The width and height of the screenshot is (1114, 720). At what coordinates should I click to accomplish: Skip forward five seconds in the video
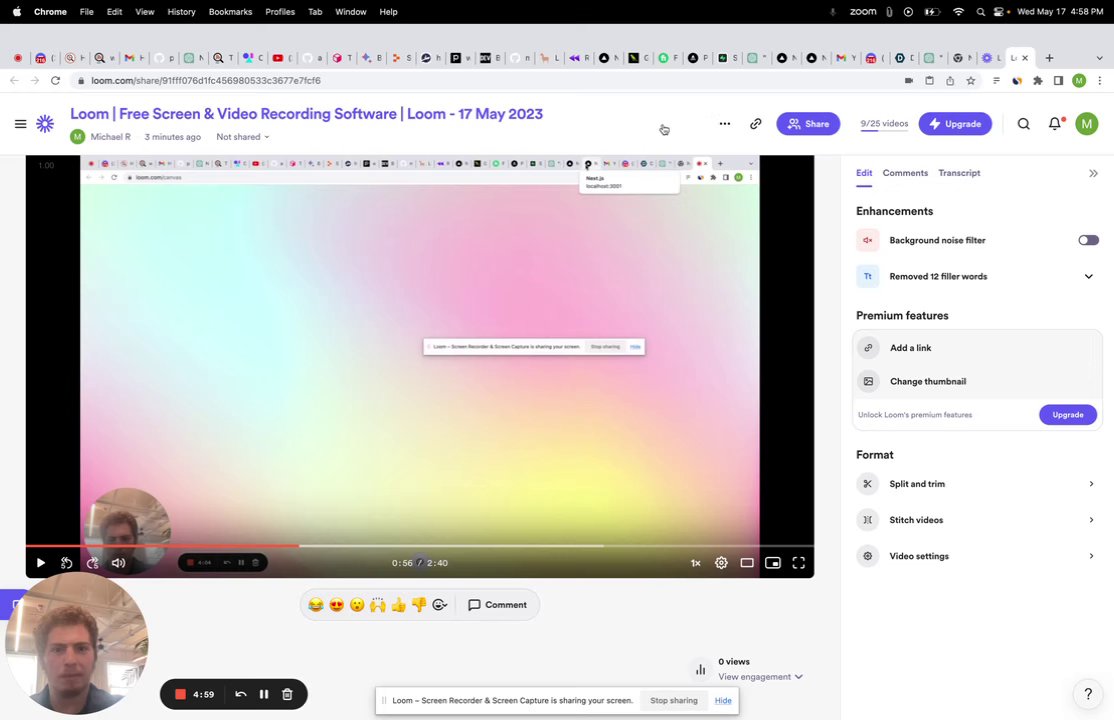pos(92,563)
